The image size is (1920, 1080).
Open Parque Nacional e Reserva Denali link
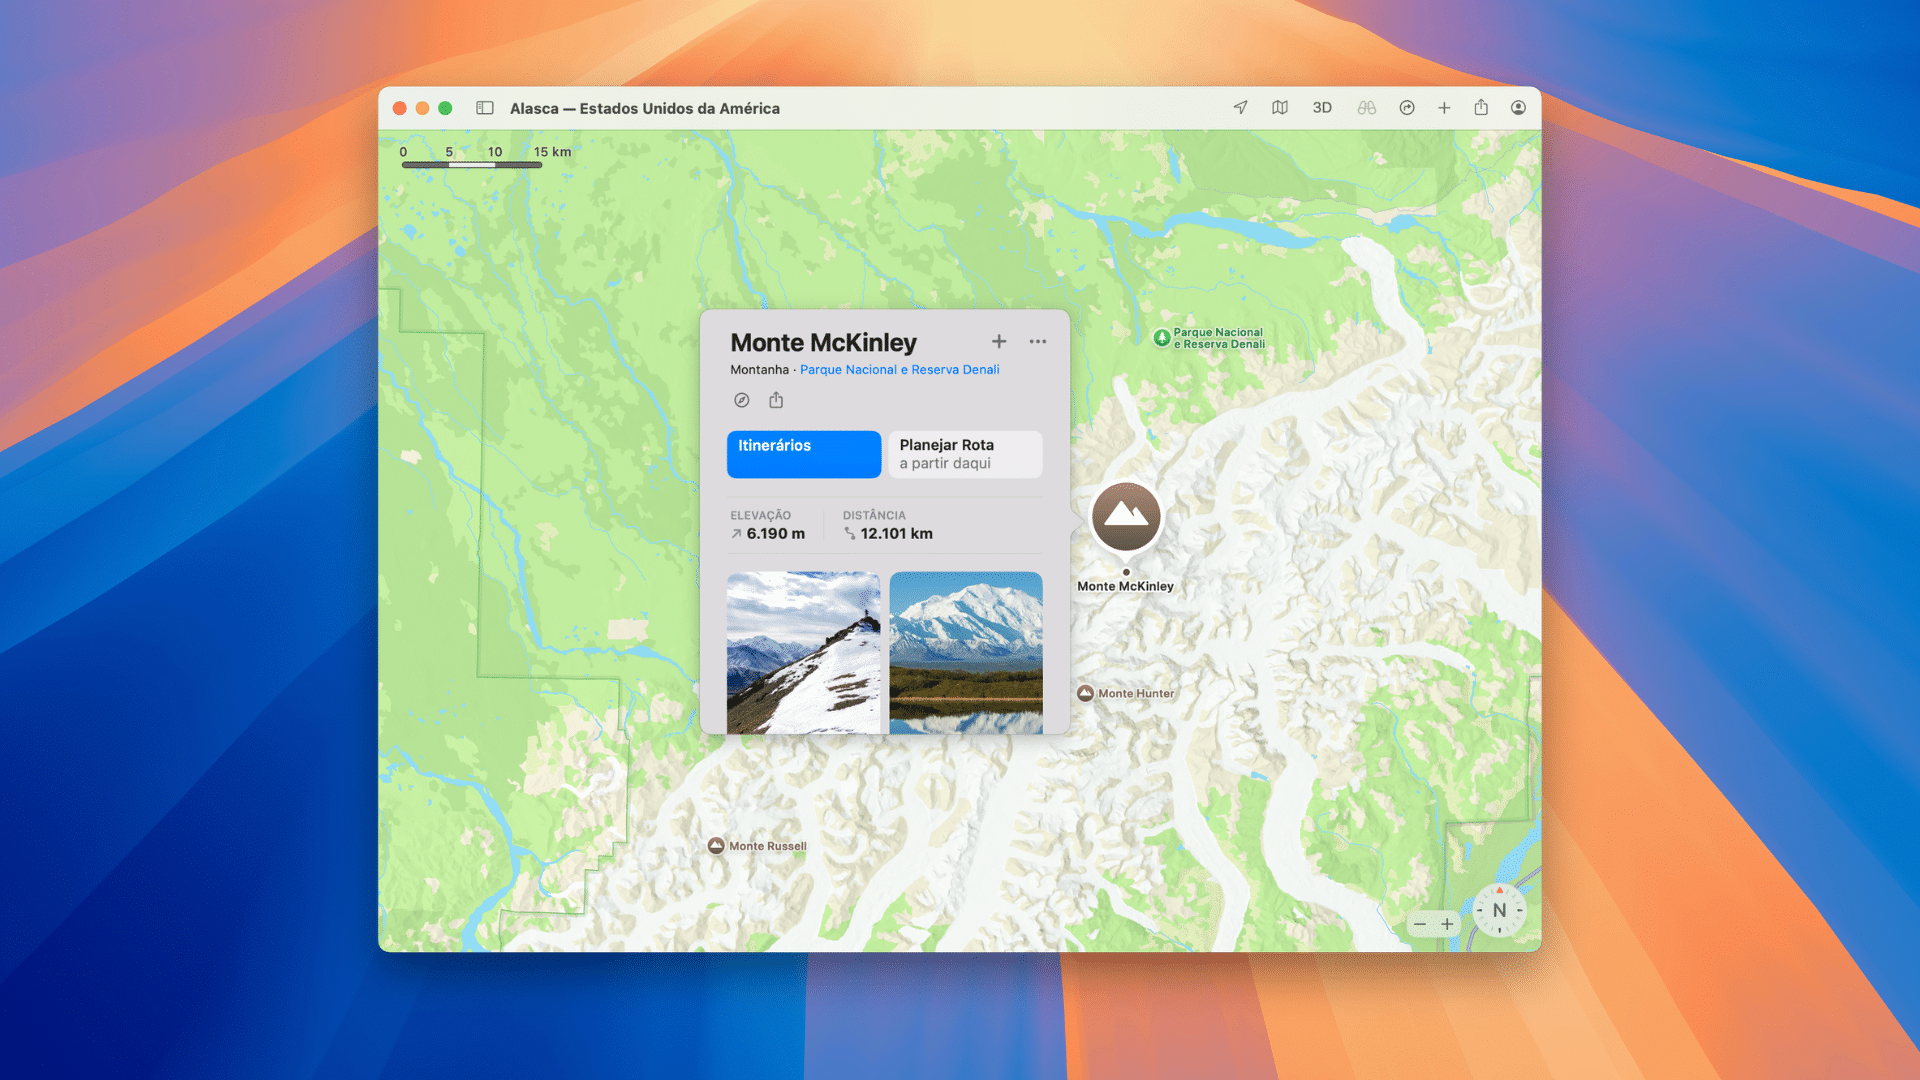tap(899, 370)
